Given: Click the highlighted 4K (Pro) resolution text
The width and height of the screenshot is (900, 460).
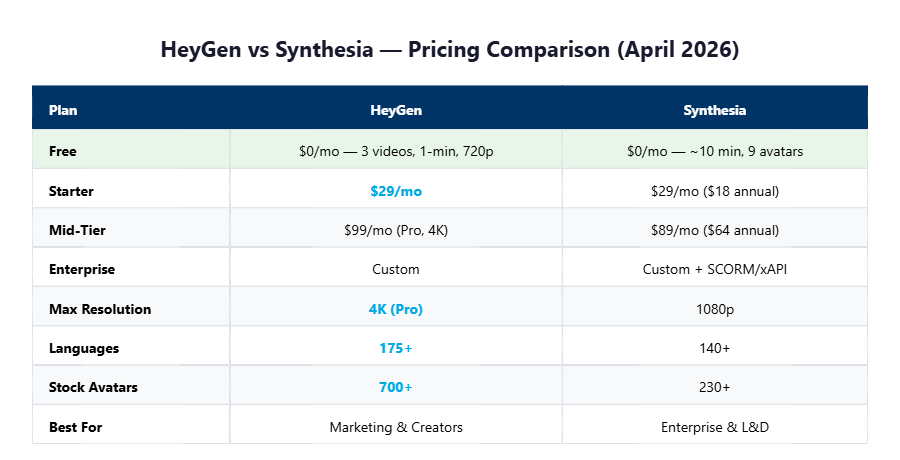Looking at the screenshot, I should click(x=396, y=309).
